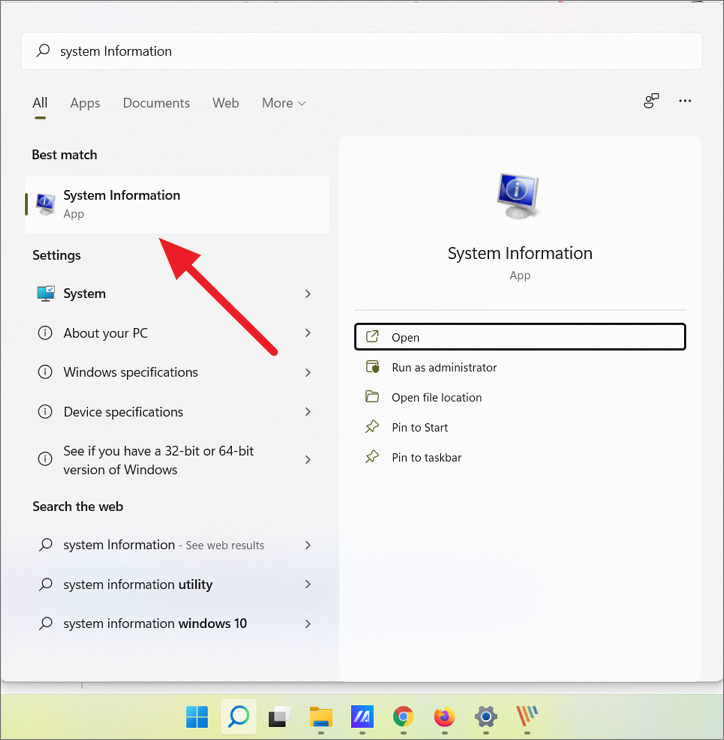Click info icon beside 32-bit or 64-bit entry

pyautogui.click(x=45, y=459)
